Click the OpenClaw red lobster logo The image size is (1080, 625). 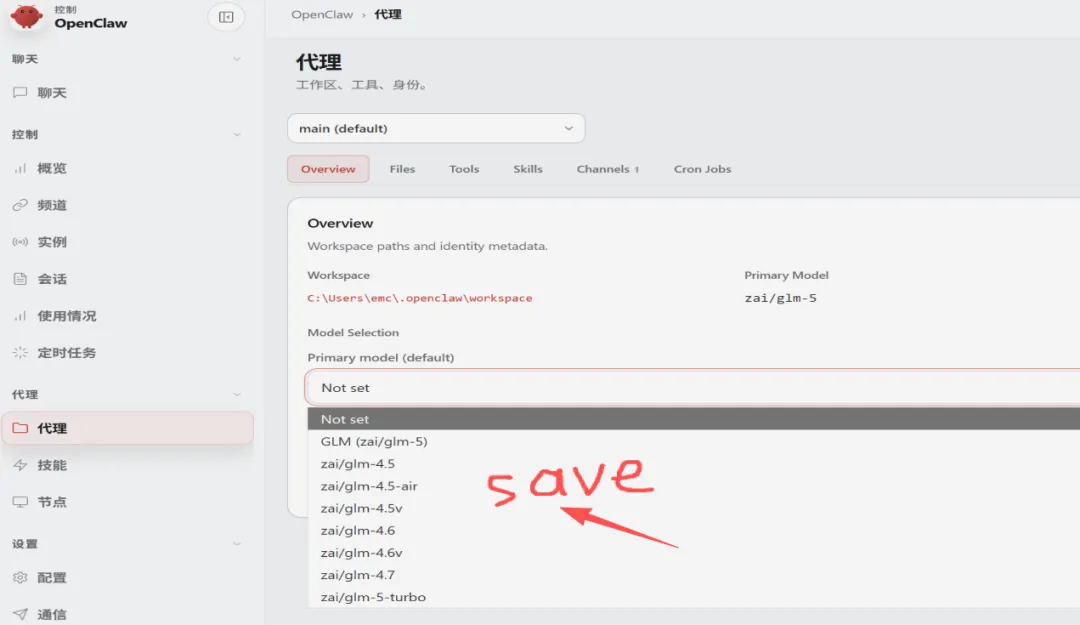pyautogui.click(x=26, y=16)
